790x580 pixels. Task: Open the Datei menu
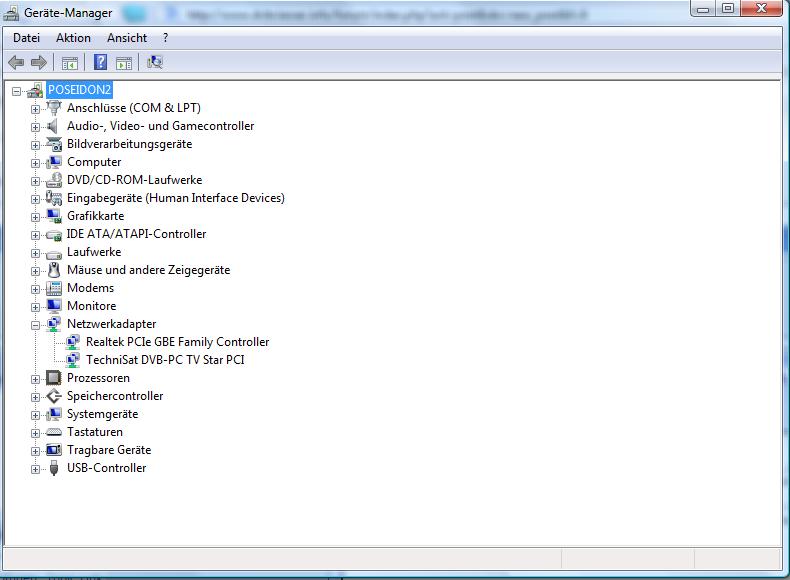point(26,38)
